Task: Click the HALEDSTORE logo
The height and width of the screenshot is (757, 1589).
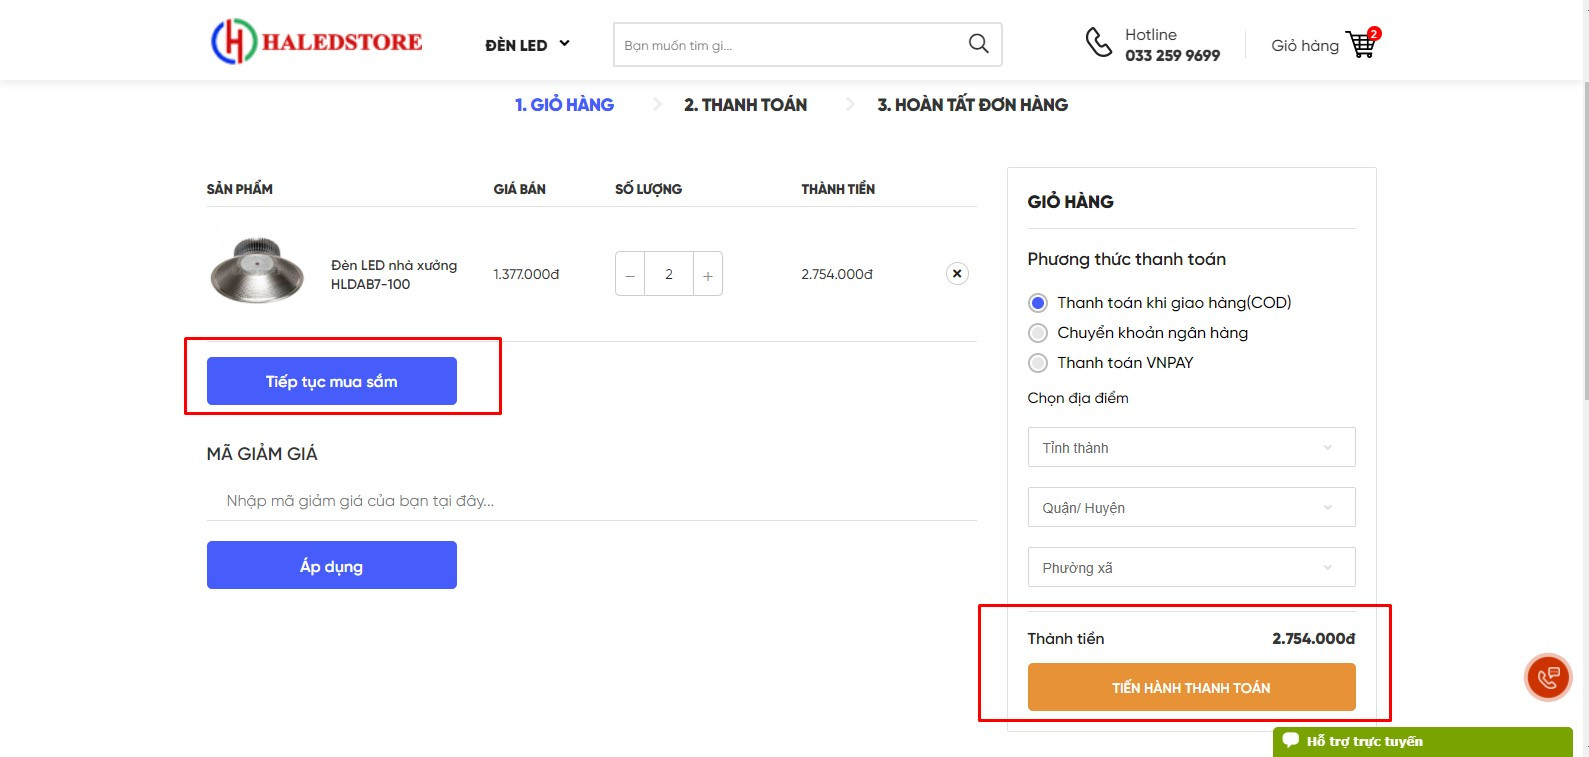Action: point(316,42)
